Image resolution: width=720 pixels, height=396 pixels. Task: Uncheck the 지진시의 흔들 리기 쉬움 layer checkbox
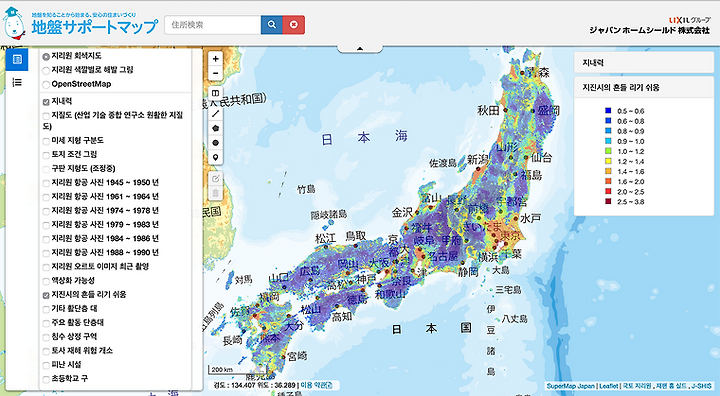(46, 295)
